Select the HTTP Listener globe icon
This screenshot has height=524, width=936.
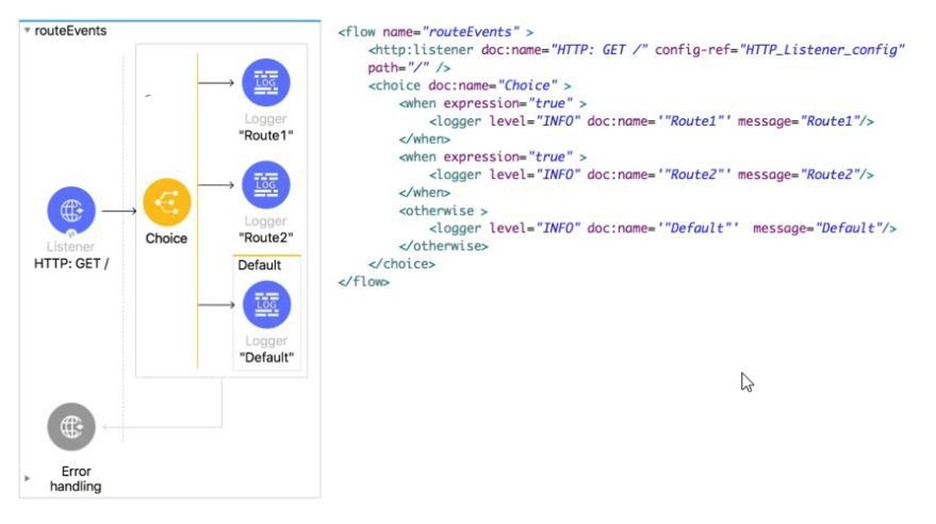(x=72, y=211)
